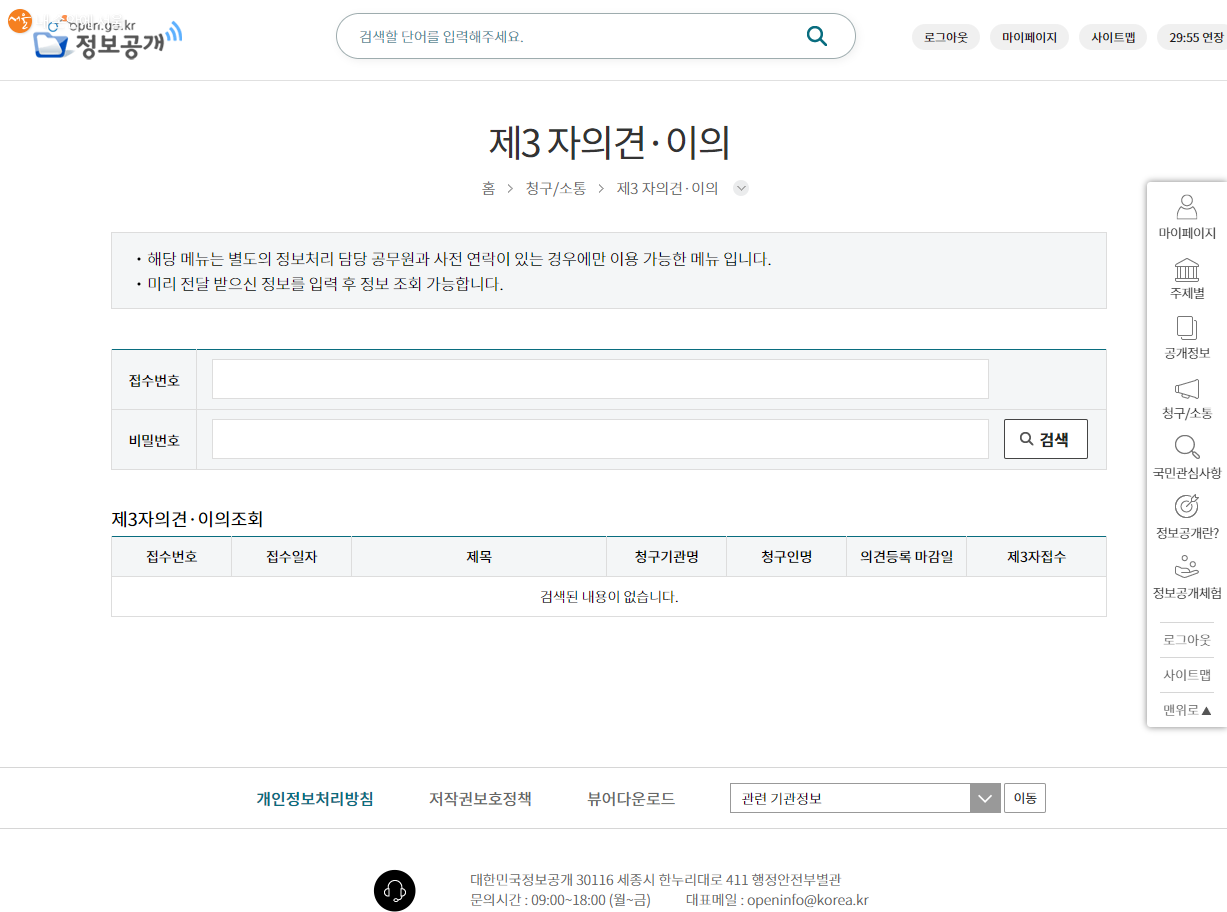Viewport: 1227px width, 912px height.
Task: Click 맨위로 to go to page top
Action: (1187, 710)
